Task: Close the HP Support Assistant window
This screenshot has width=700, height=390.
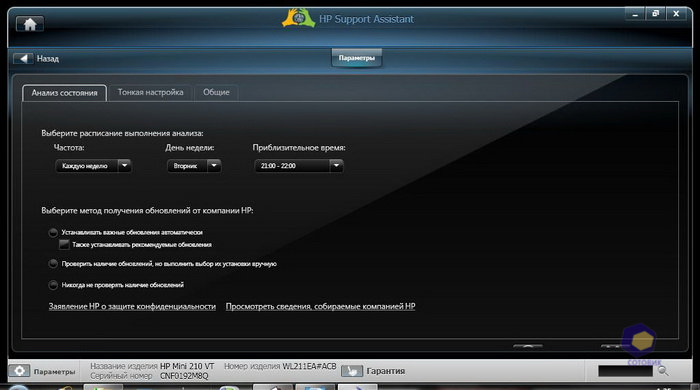Action: (676, 14)
